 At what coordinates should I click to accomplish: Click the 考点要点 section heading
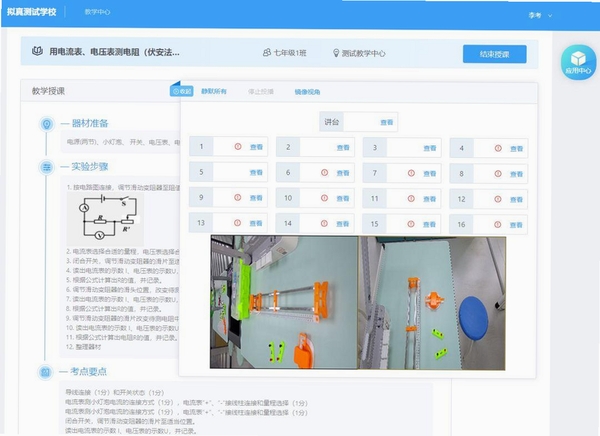88,371
